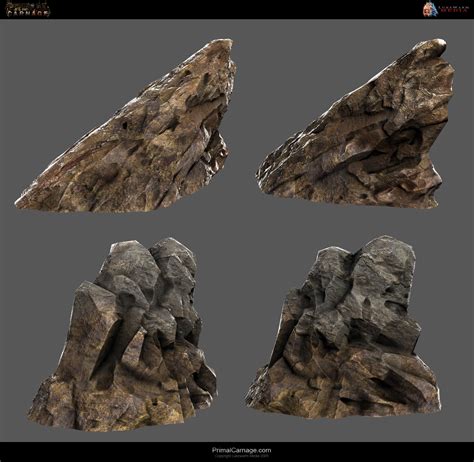Select the top-left brown slanted rock render
This screenshot has height=462, width=474.
pos(126,126)
